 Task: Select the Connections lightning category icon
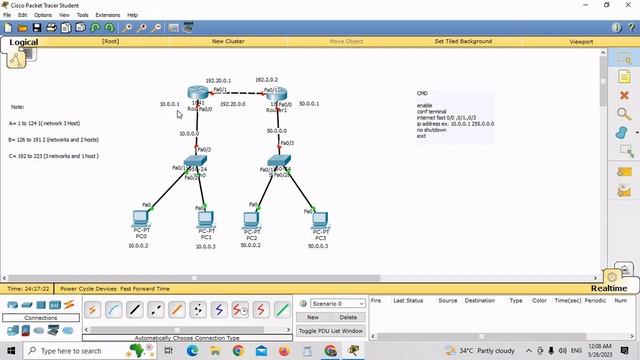(69, 304)
